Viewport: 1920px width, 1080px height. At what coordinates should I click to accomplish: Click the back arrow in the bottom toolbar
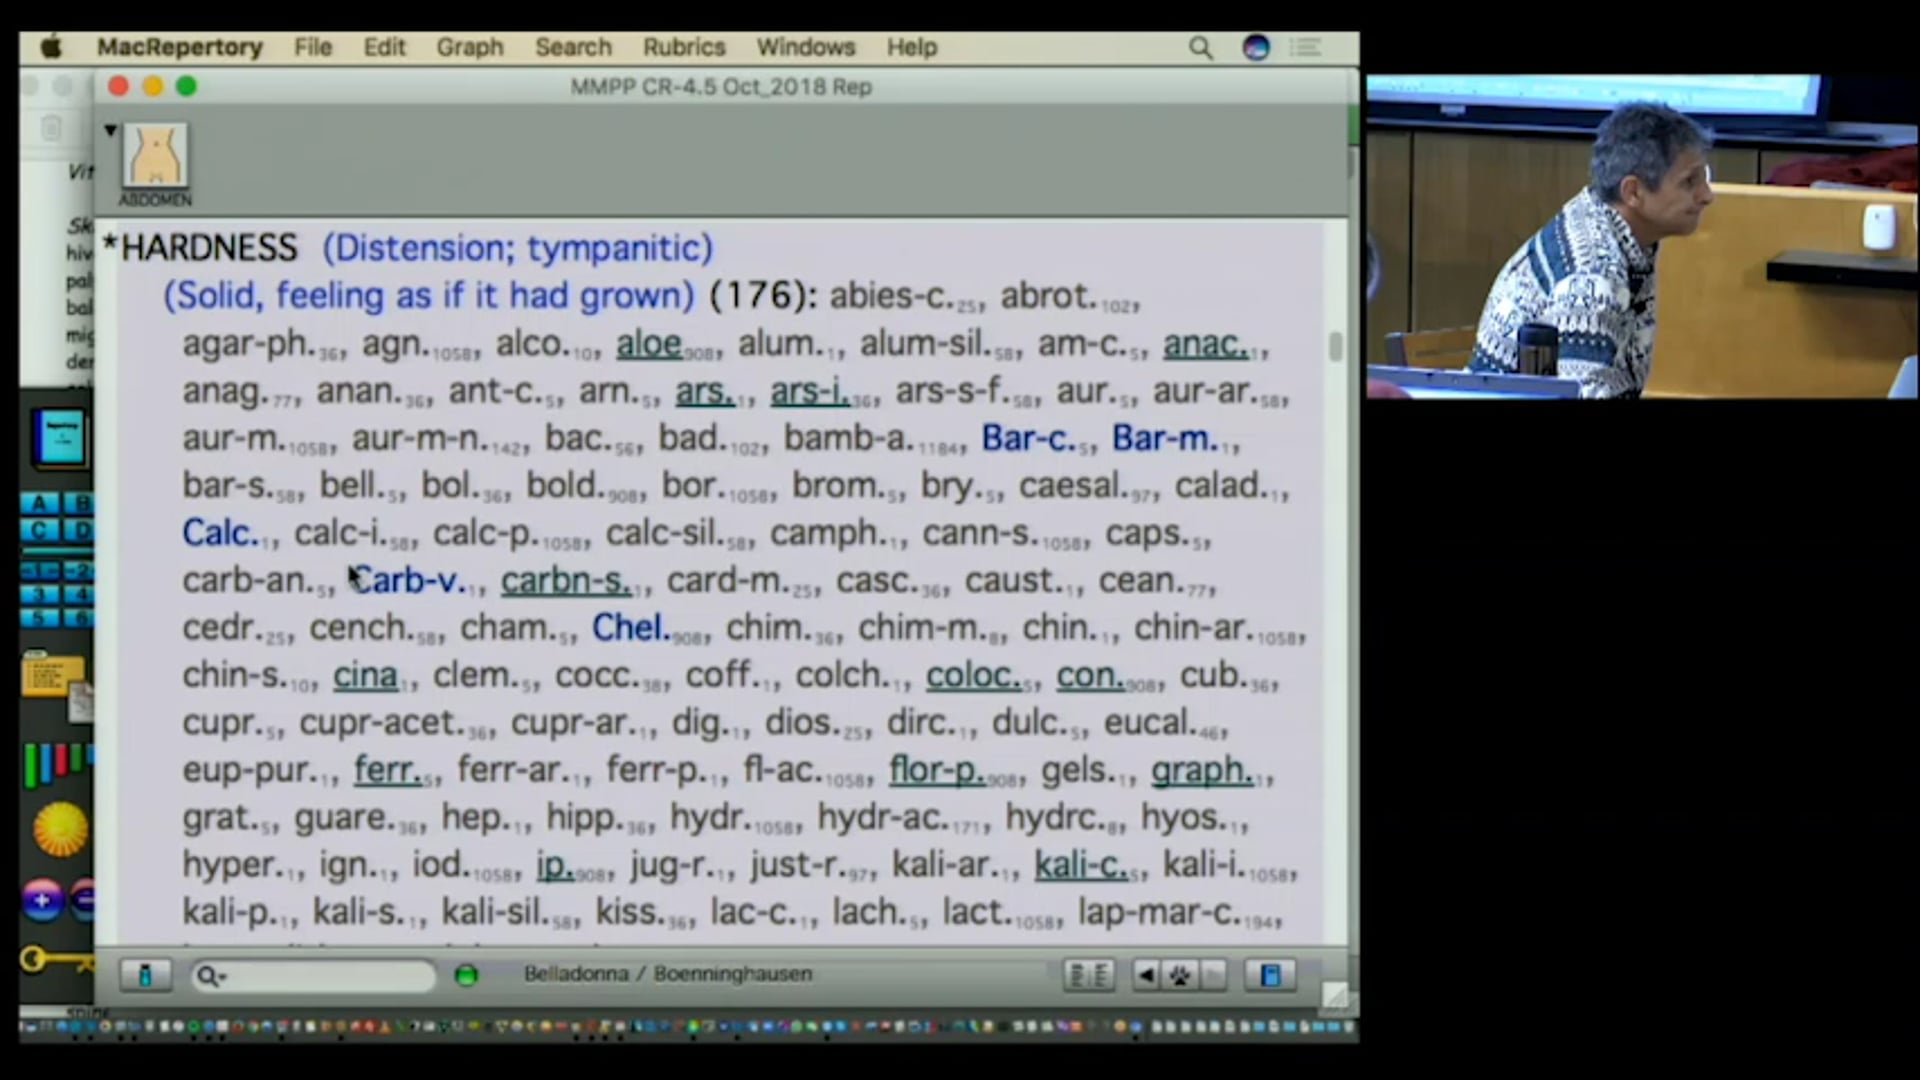click(x=1146, y=975)
